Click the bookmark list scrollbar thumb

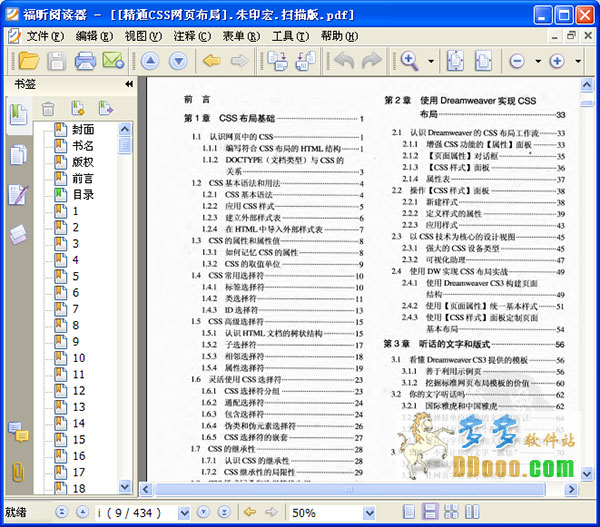(x=124, y=145)
